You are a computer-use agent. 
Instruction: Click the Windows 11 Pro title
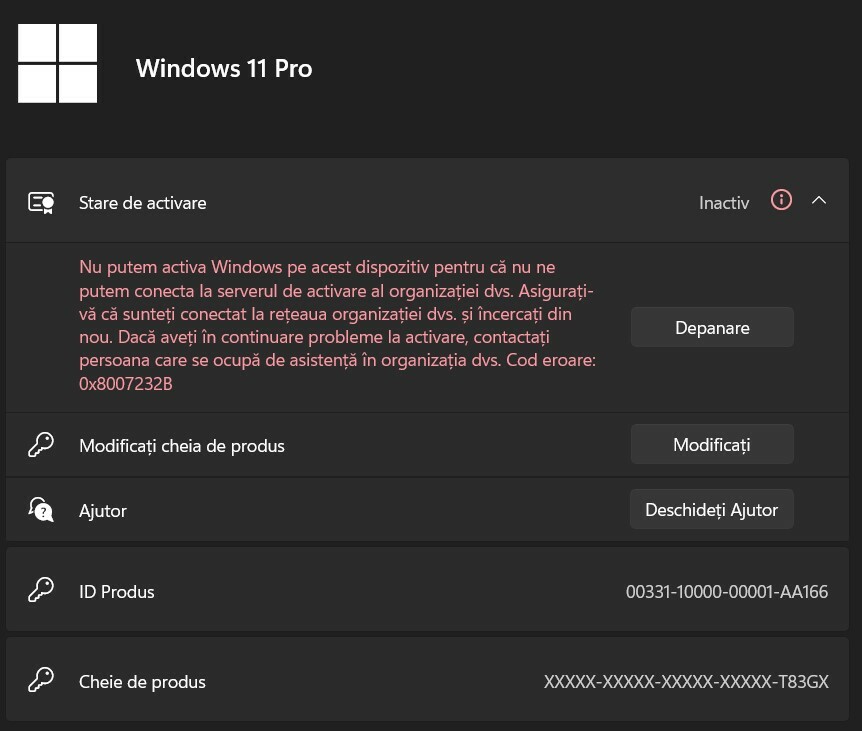[224, 69]
